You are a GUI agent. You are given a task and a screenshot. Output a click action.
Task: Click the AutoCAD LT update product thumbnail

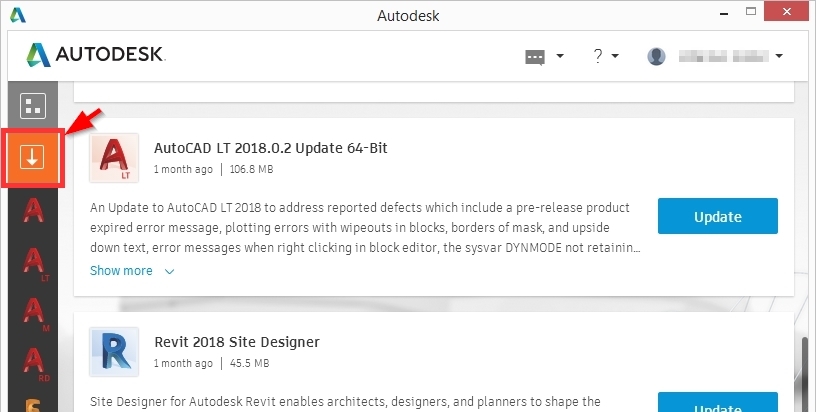coord(114,158)
